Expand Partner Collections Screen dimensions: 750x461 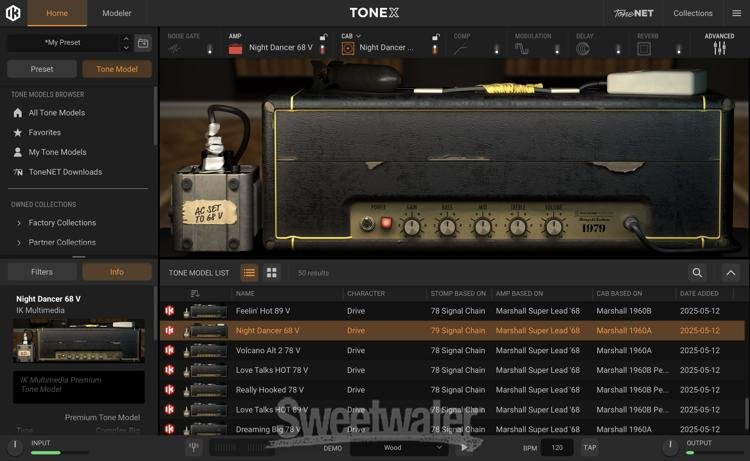point(19,243)
